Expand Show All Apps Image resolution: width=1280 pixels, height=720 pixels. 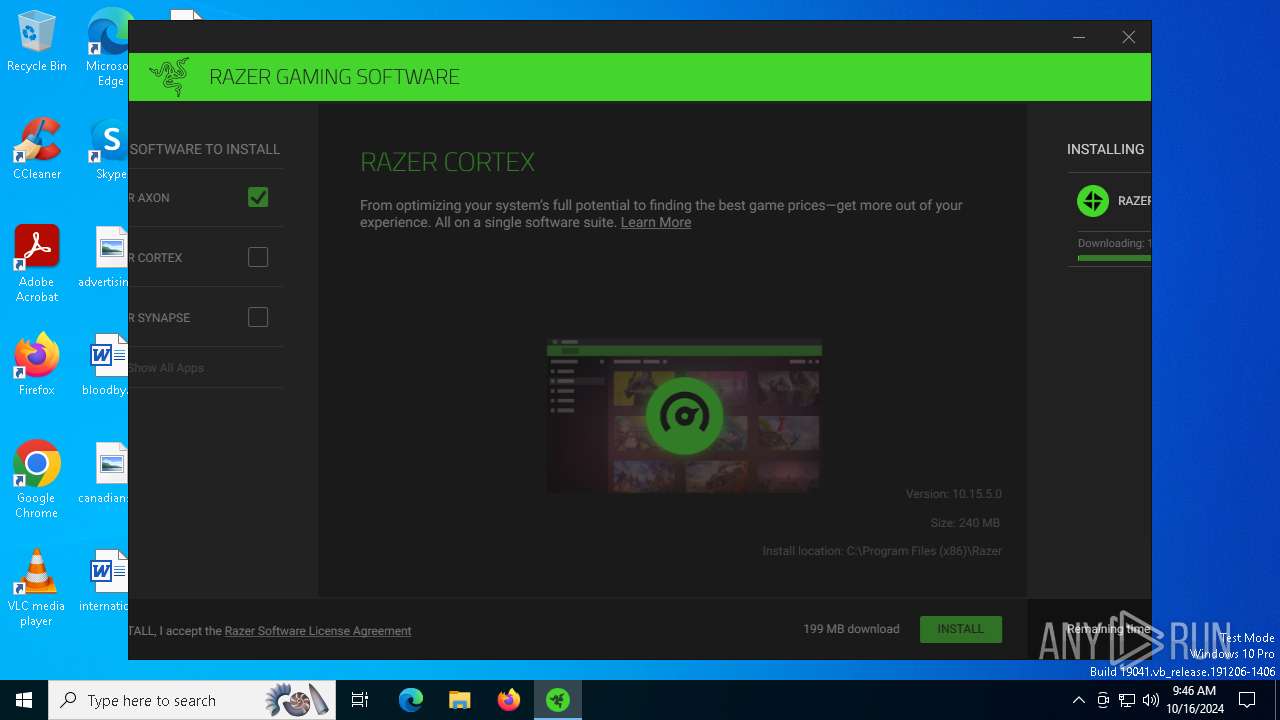point(167,368)
